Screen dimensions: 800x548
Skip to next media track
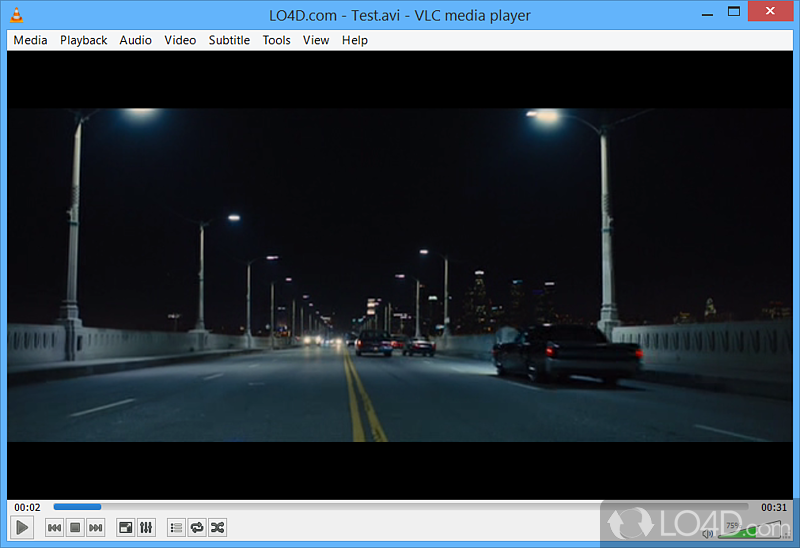point(95,527)
